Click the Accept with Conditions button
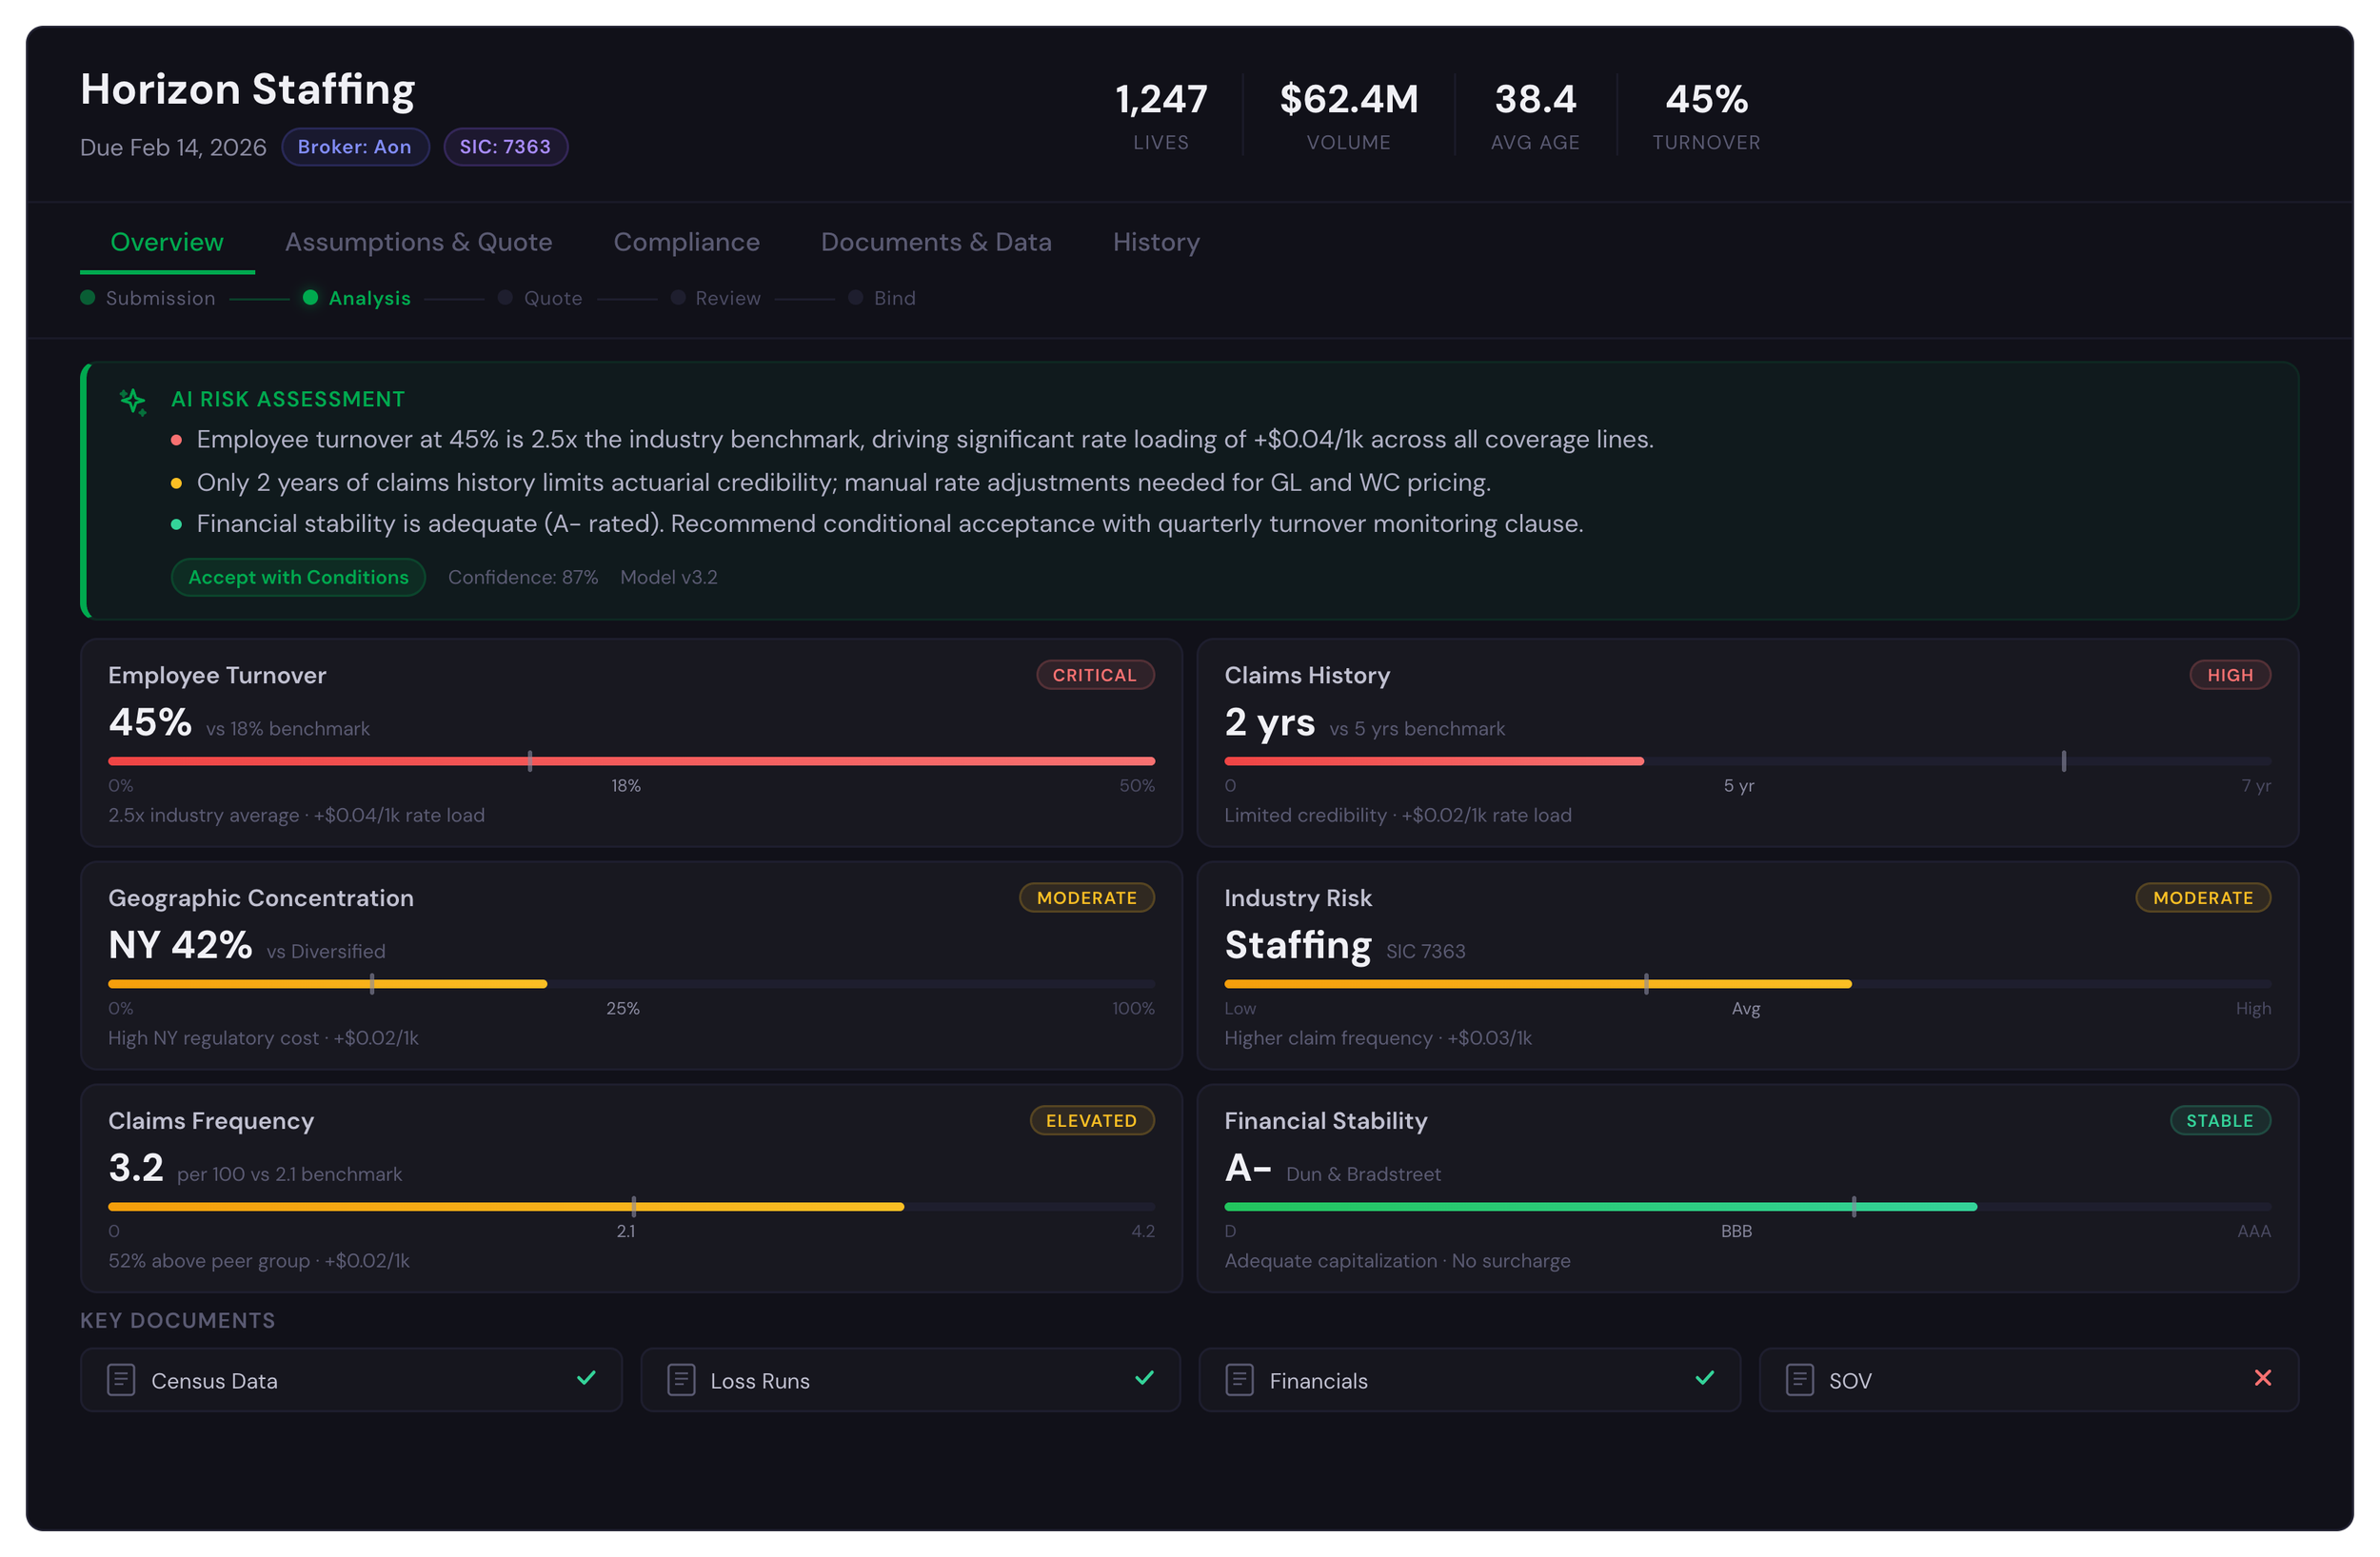This screenshot has width=2380, height=1557. point(298,577)
